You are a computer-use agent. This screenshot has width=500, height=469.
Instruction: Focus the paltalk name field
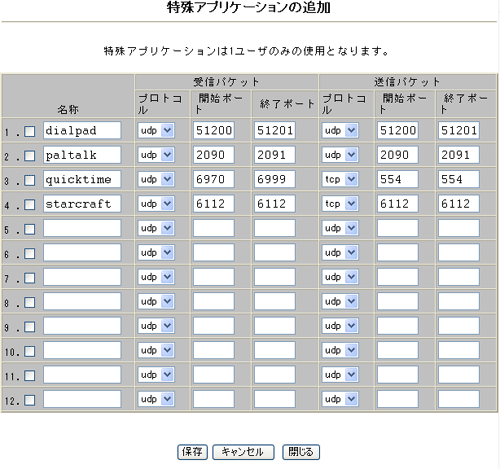tap(82, 155)
